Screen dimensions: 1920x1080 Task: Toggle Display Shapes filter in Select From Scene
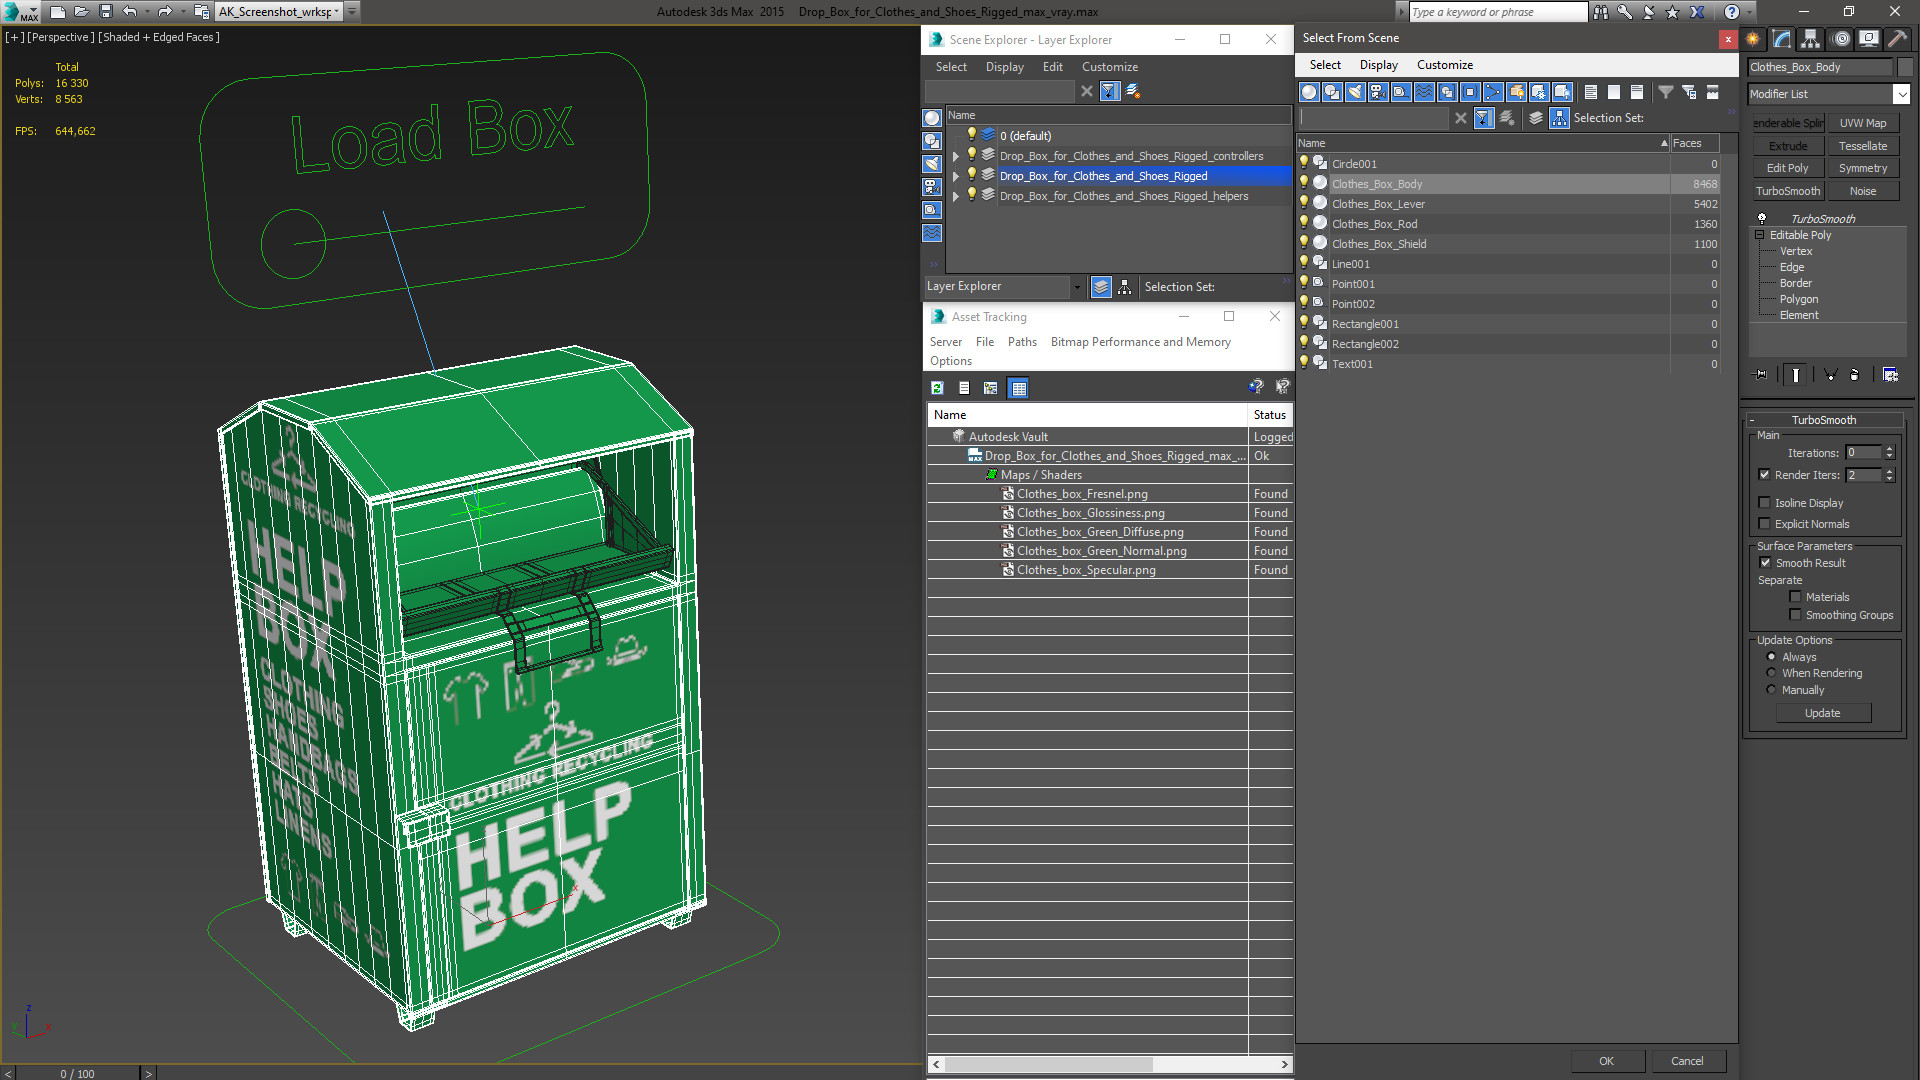(1332, 92)
